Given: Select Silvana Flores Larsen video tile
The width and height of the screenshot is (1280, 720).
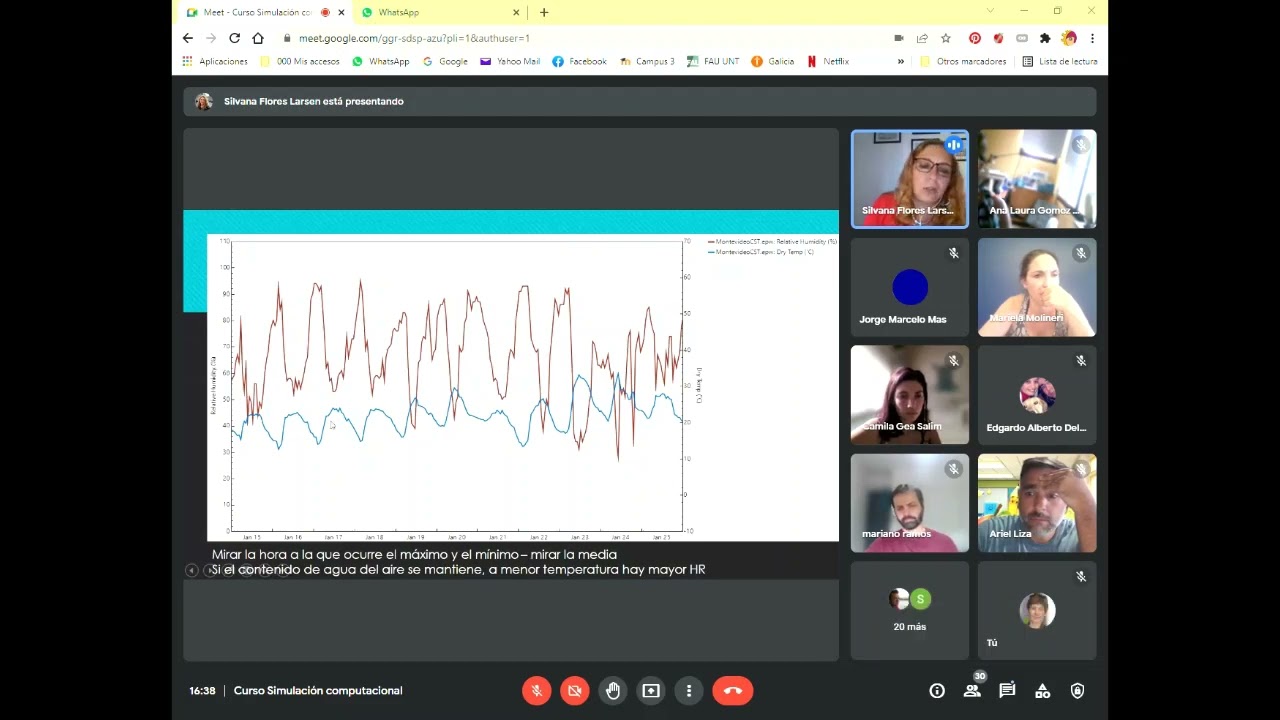Looking at the screenshot, I should point(909,179).
